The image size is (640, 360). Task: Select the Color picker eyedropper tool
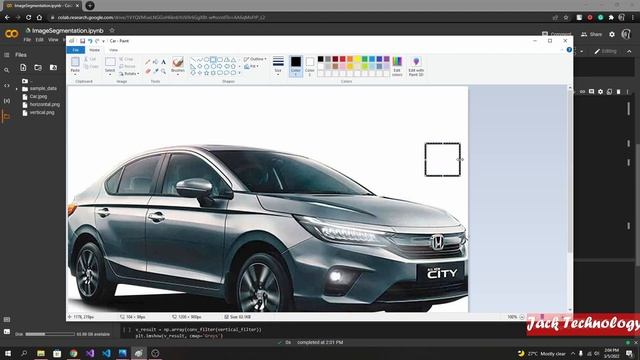point(156,71)
